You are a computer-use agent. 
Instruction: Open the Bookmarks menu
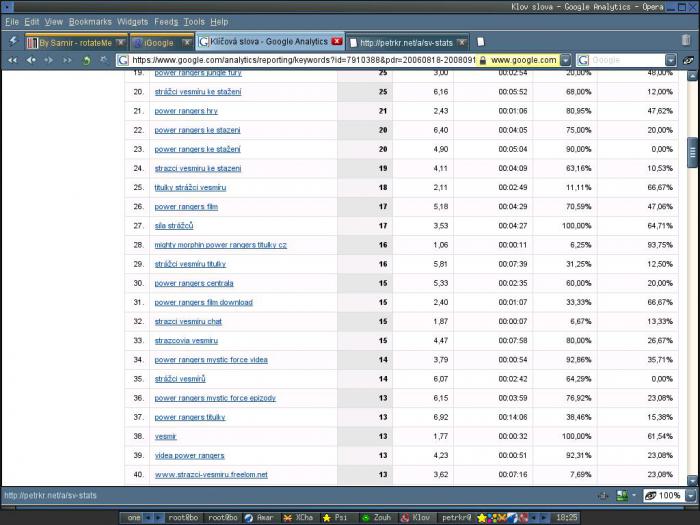90,22
